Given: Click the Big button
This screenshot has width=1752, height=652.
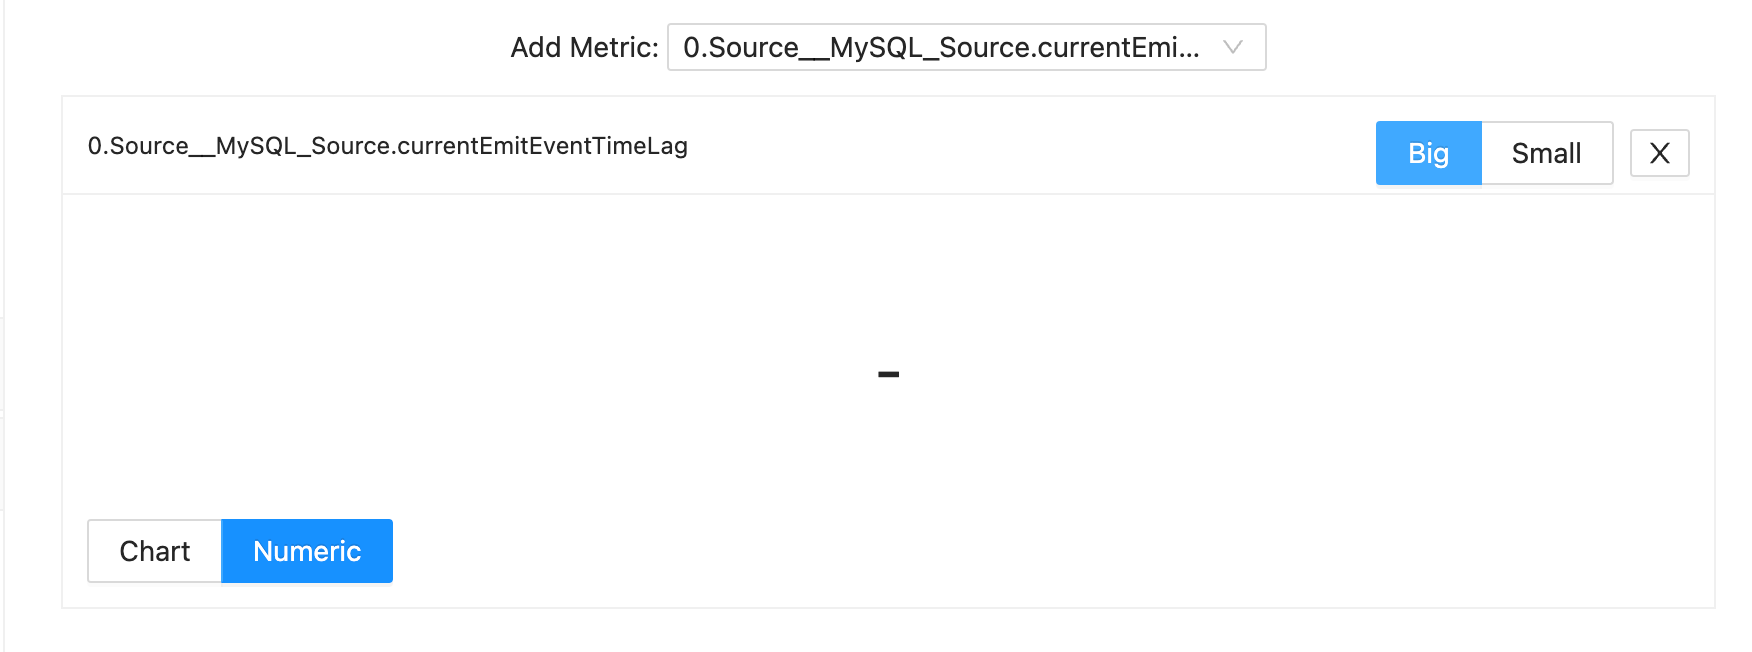Looking at the screenshot, I should [1428, 153].
